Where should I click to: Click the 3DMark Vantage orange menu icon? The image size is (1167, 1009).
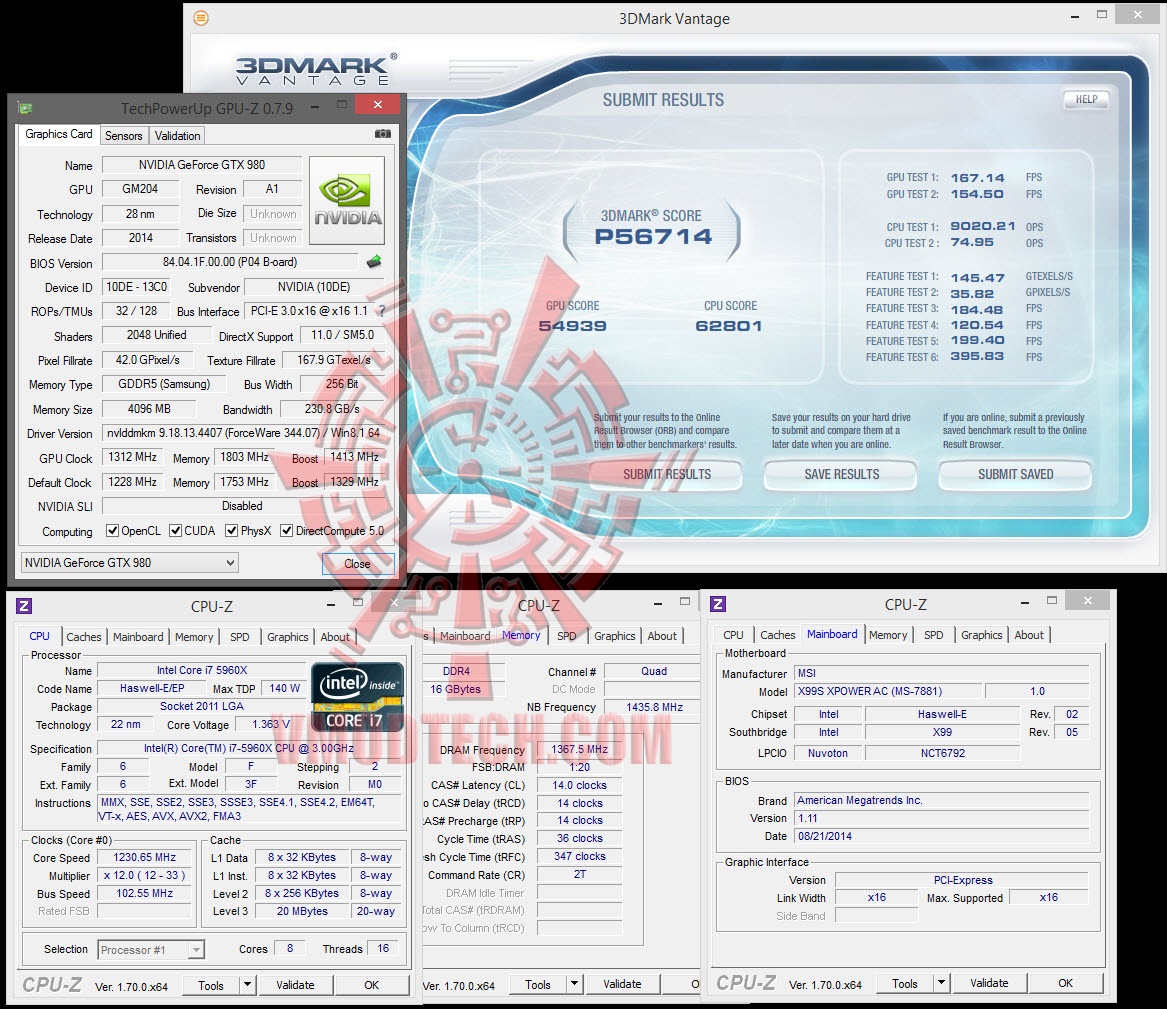201,18
